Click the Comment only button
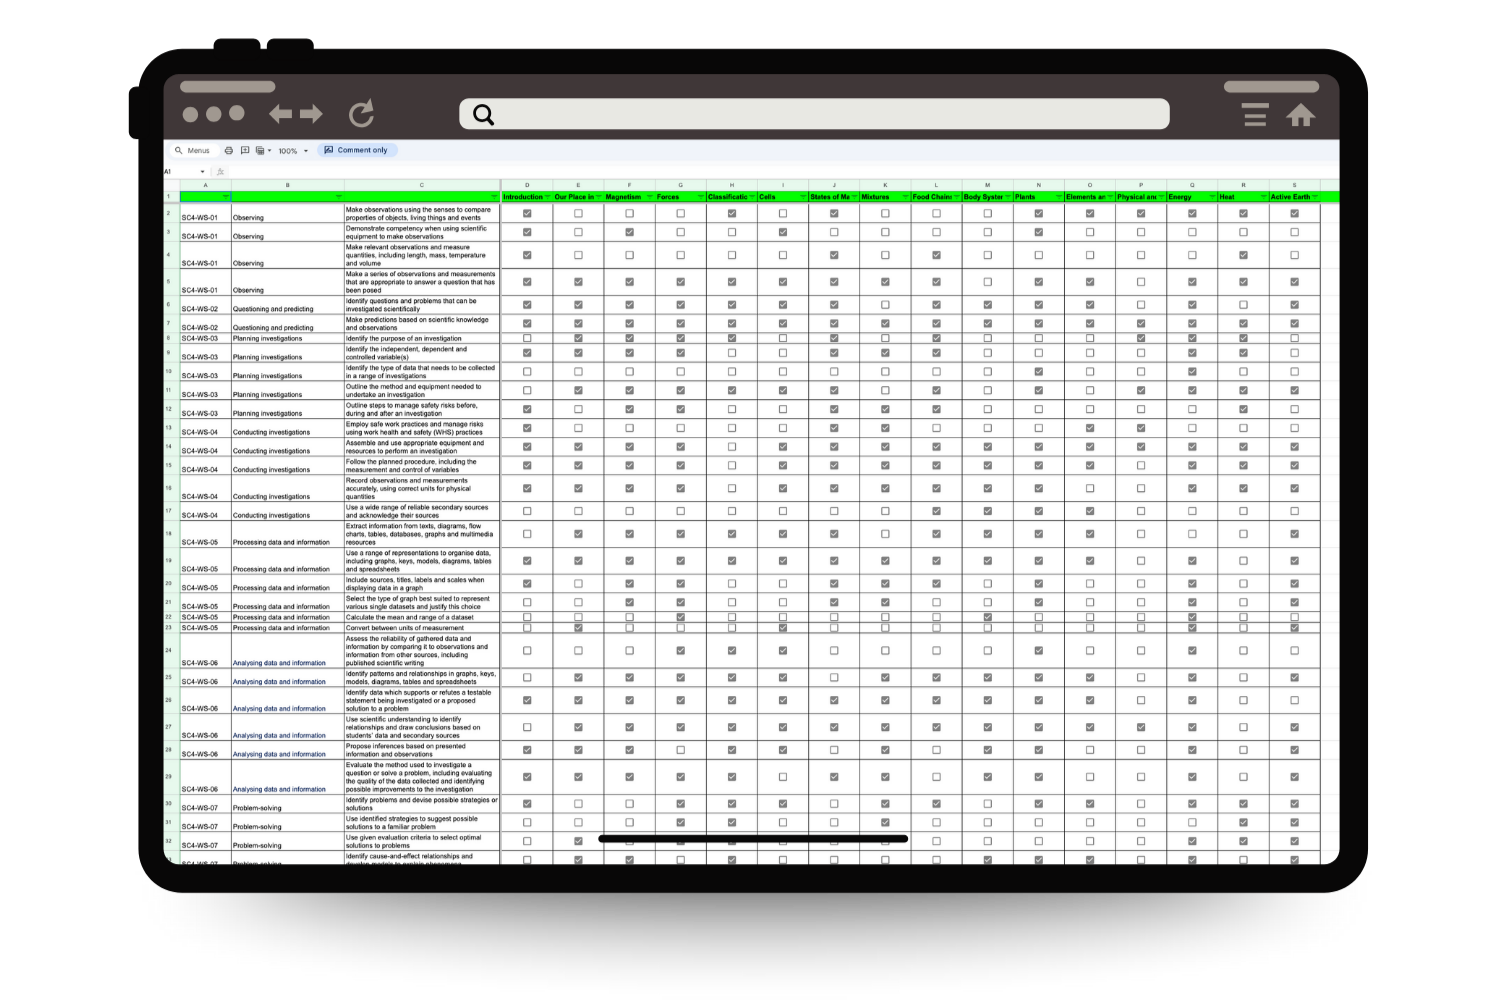 click(357, 151)
